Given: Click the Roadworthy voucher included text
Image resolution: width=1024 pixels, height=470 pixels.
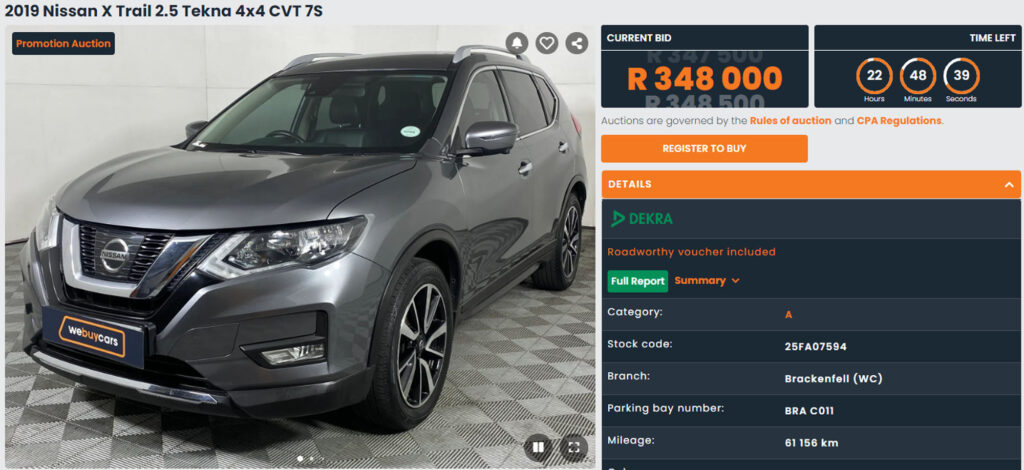Looking at the screenshot, I should [x=692, y=252].
